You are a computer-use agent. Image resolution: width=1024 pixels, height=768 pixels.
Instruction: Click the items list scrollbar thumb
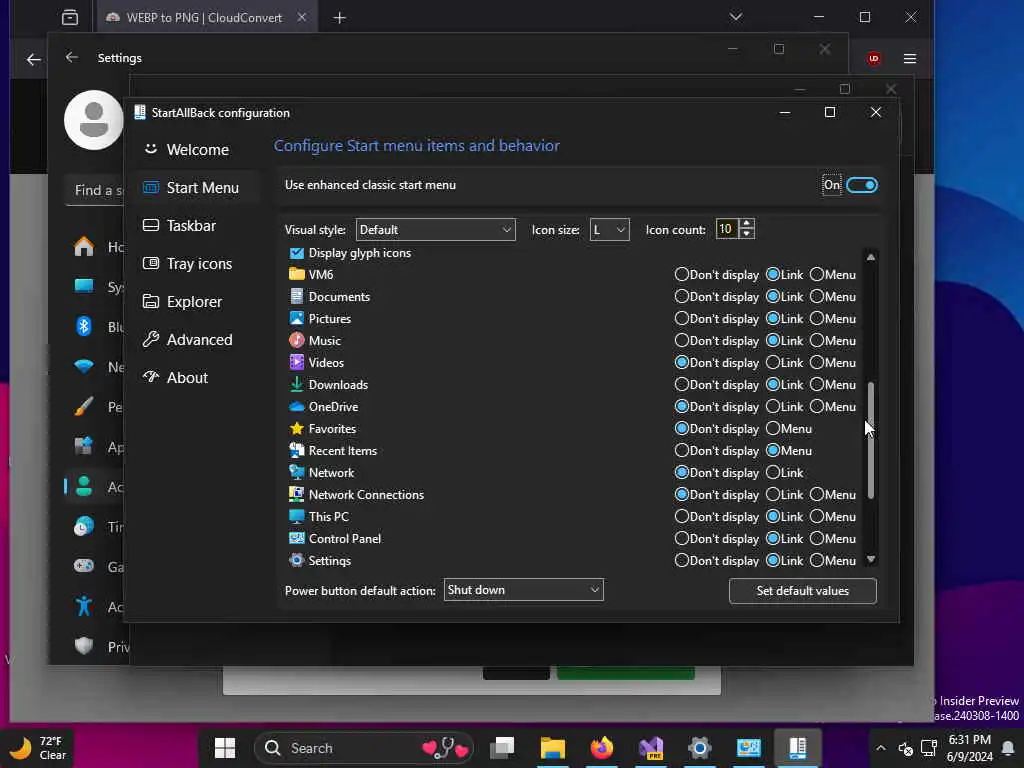click(871, 441)
